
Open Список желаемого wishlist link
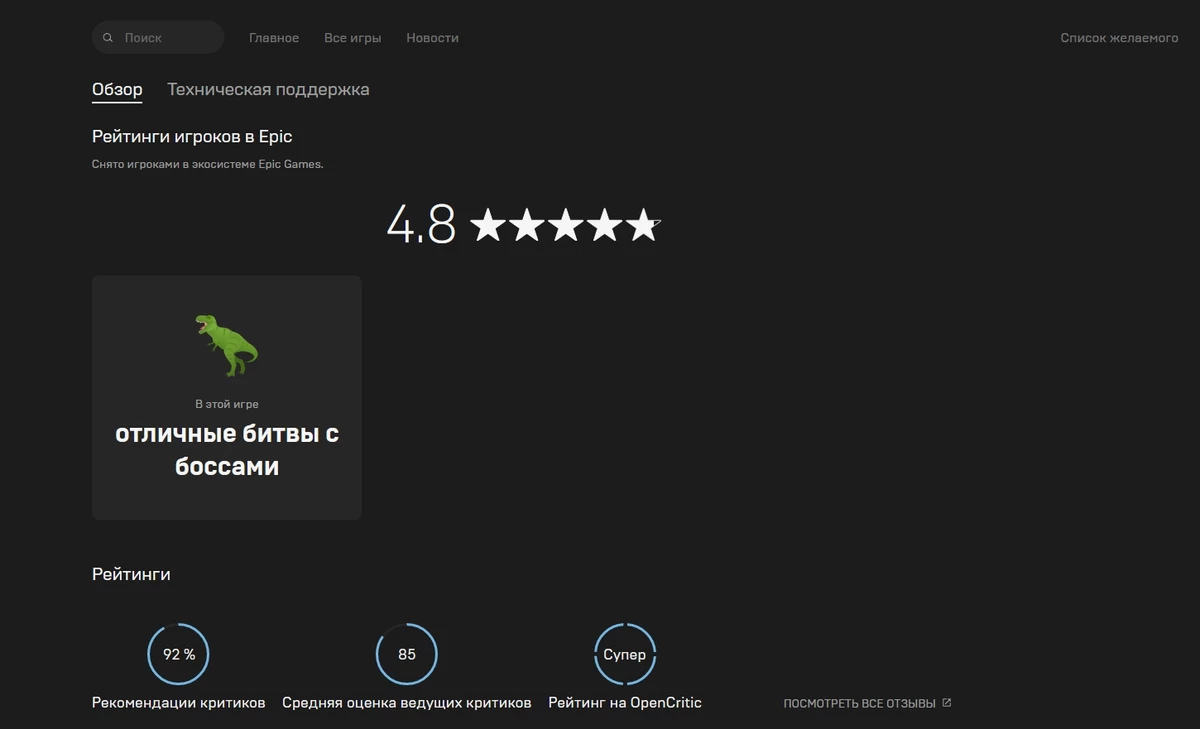point(1119,38)
